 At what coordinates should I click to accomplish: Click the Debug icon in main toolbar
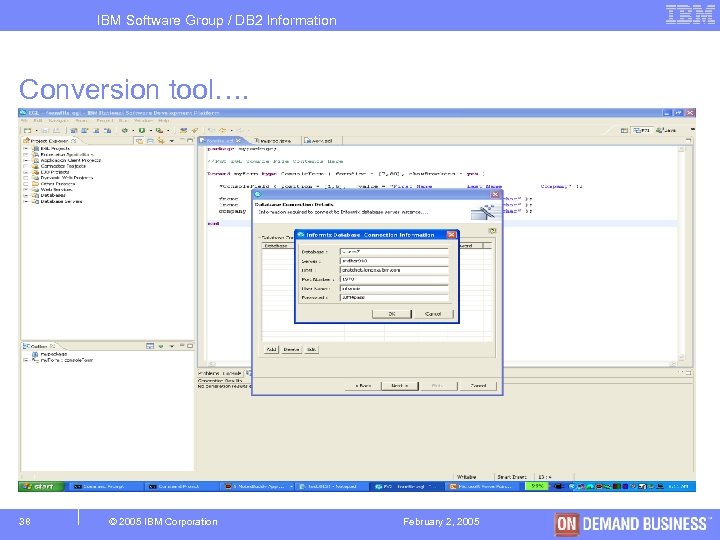(x=124, y=131)
